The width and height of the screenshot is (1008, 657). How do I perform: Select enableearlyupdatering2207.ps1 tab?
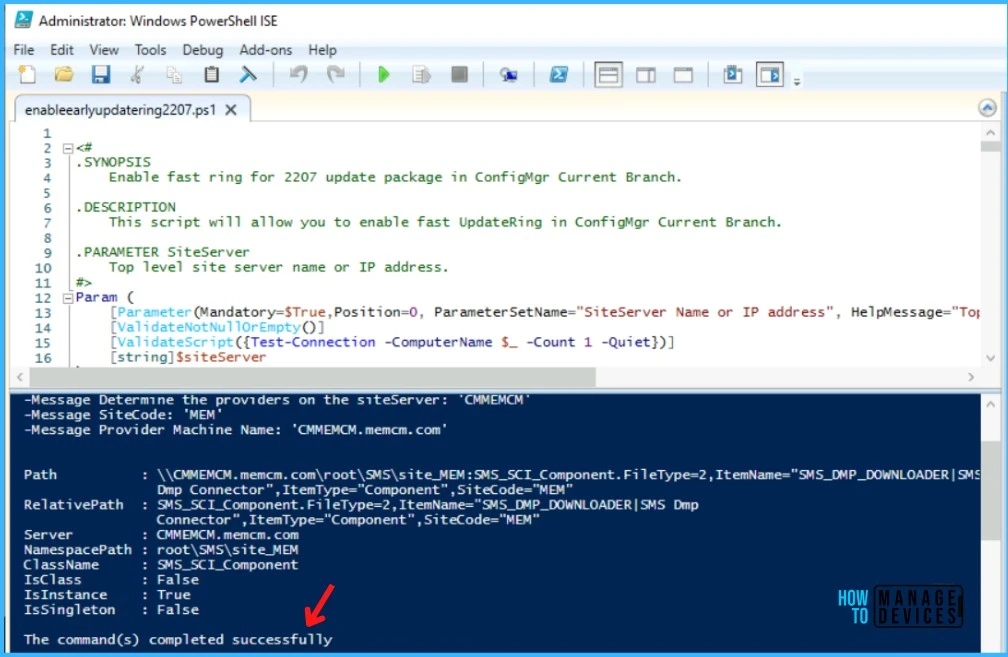tap(120, 110)
